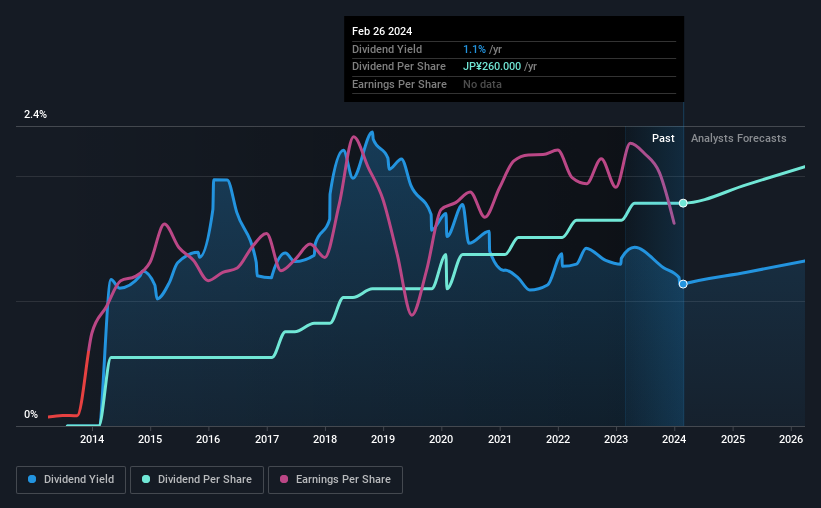Click the 0% y-axis label
Image resolution: width=821 pixels, height=508 pixels.
coord(31,414)
